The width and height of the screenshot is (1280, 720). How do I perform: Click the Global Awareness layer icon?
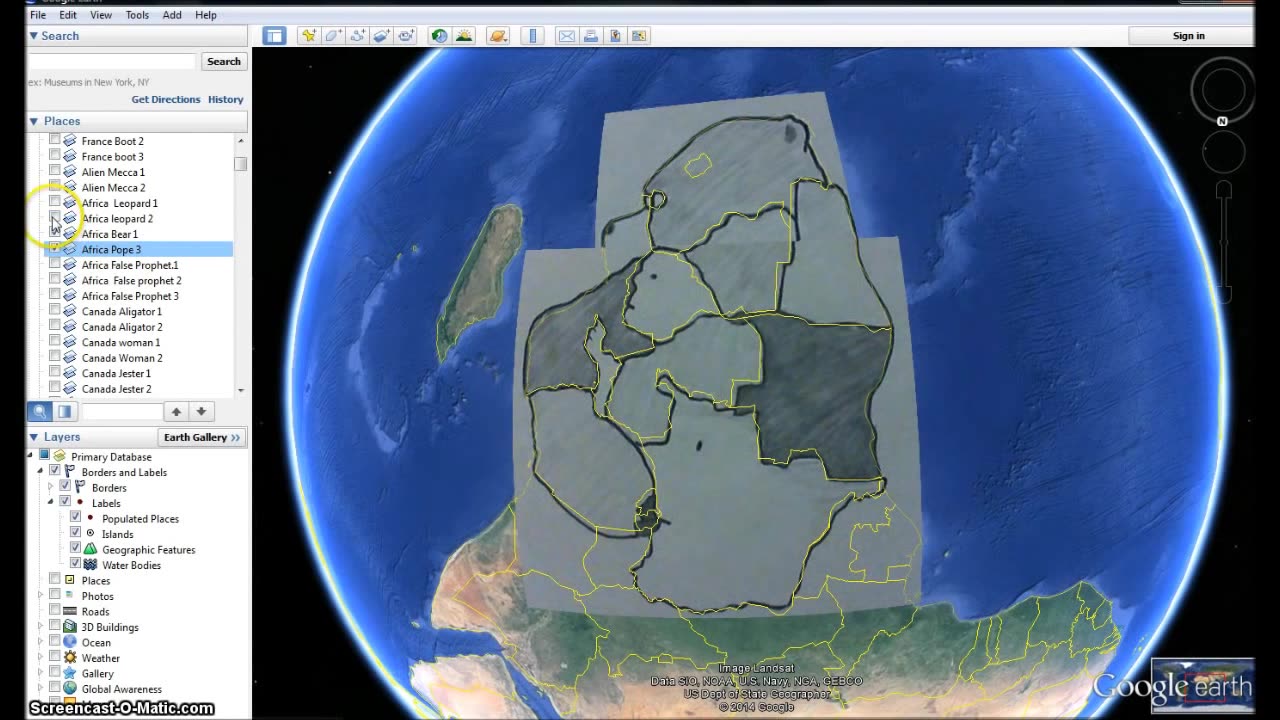(x=70, y=689)
